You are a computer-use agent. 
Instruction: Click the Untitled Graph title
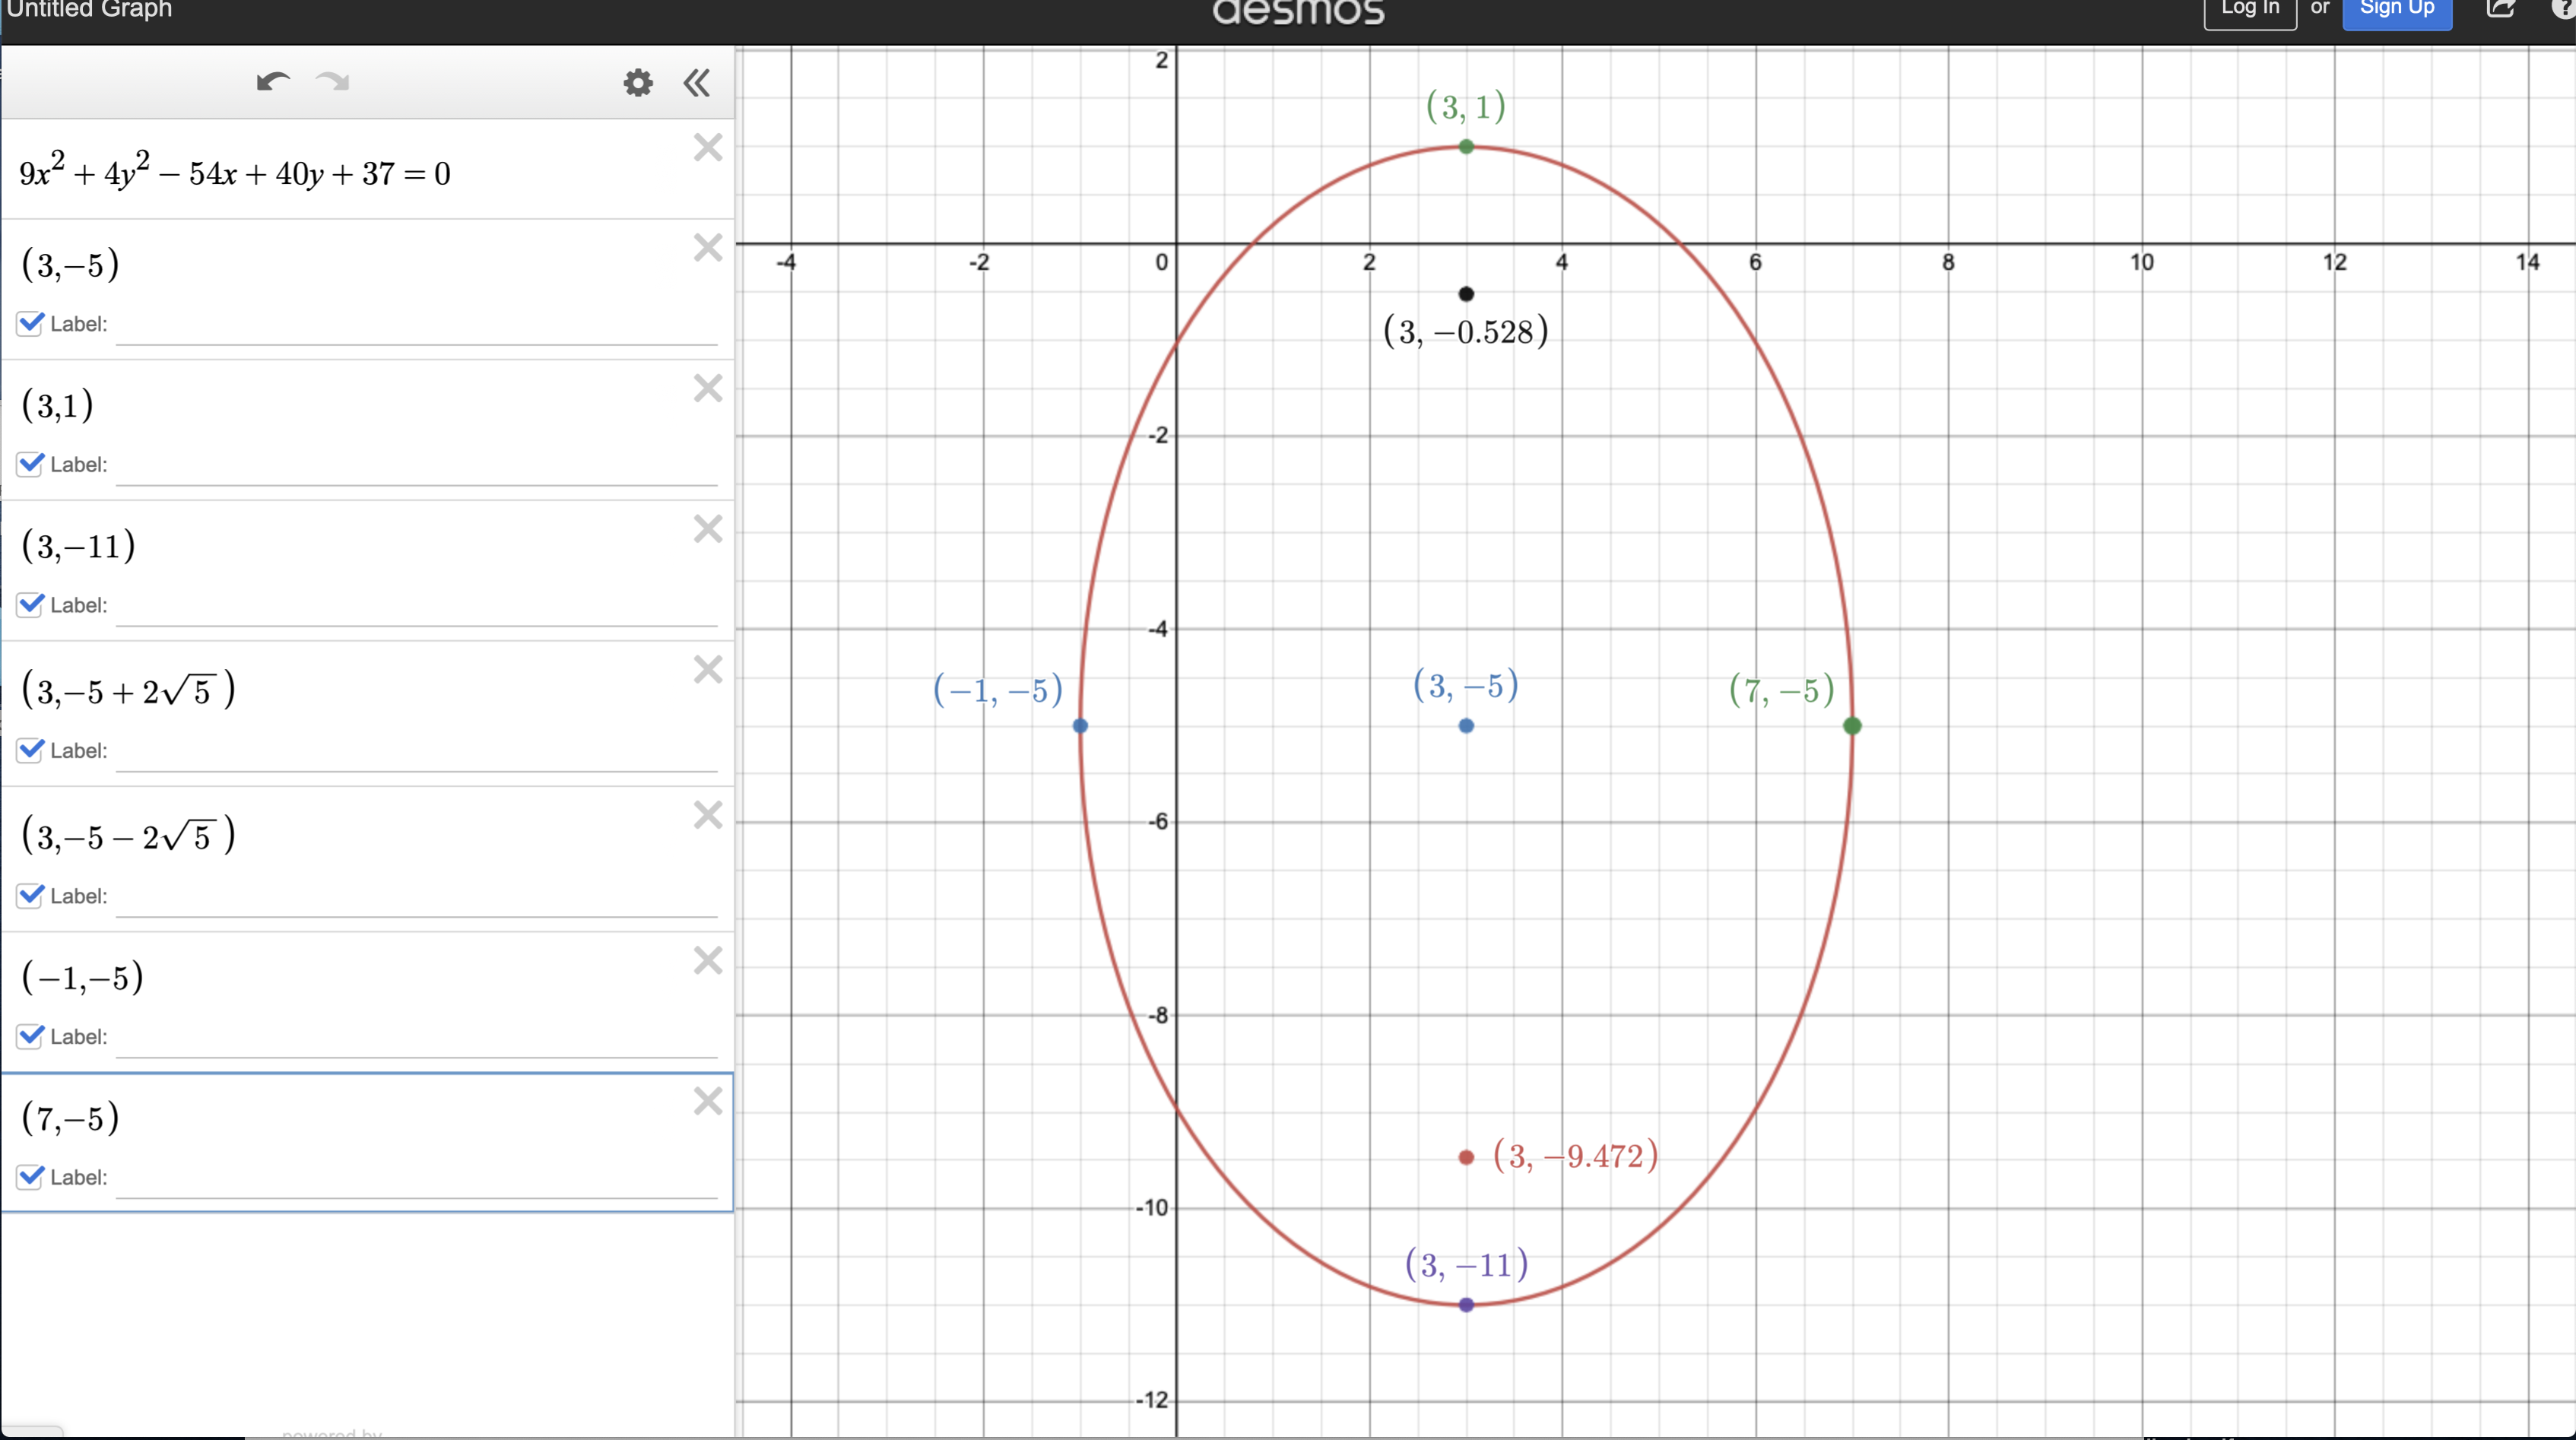[x=90, y=10]
